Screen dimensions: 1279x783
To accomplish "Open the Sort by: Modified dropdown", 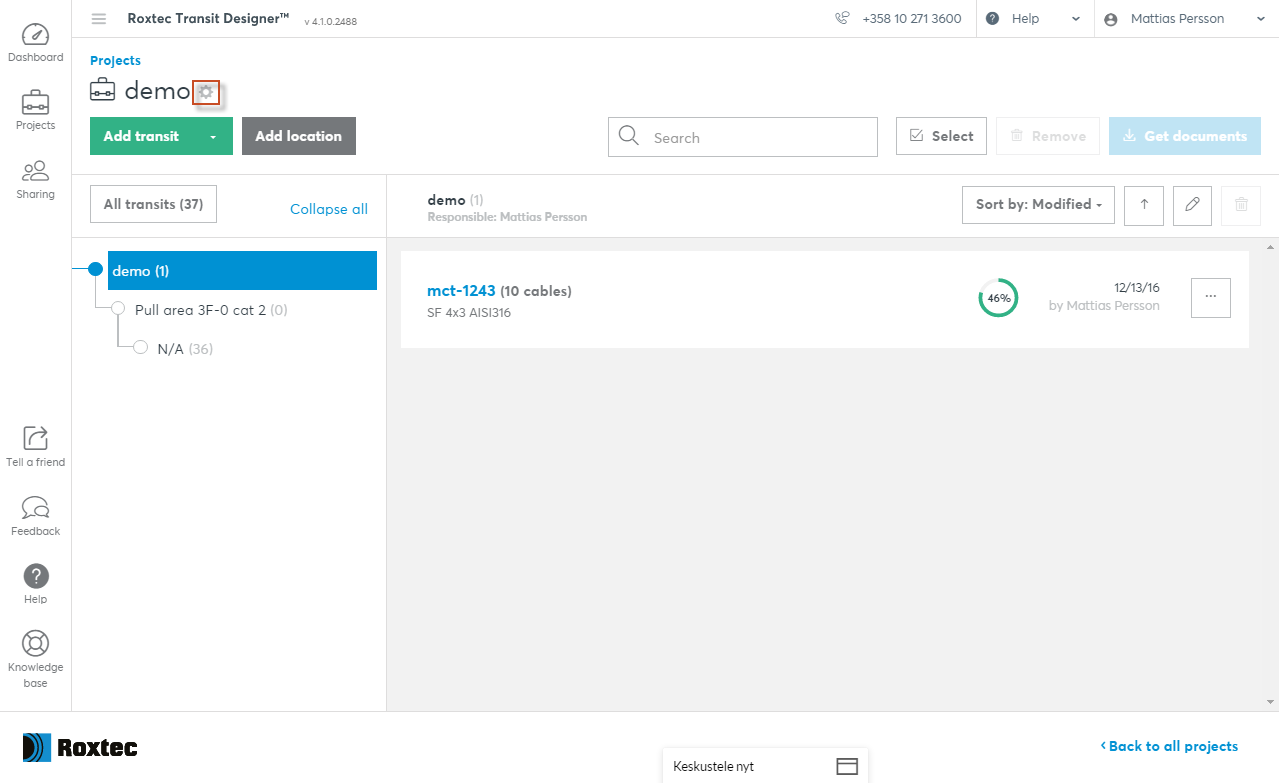I will click(x=1038, y=205).
